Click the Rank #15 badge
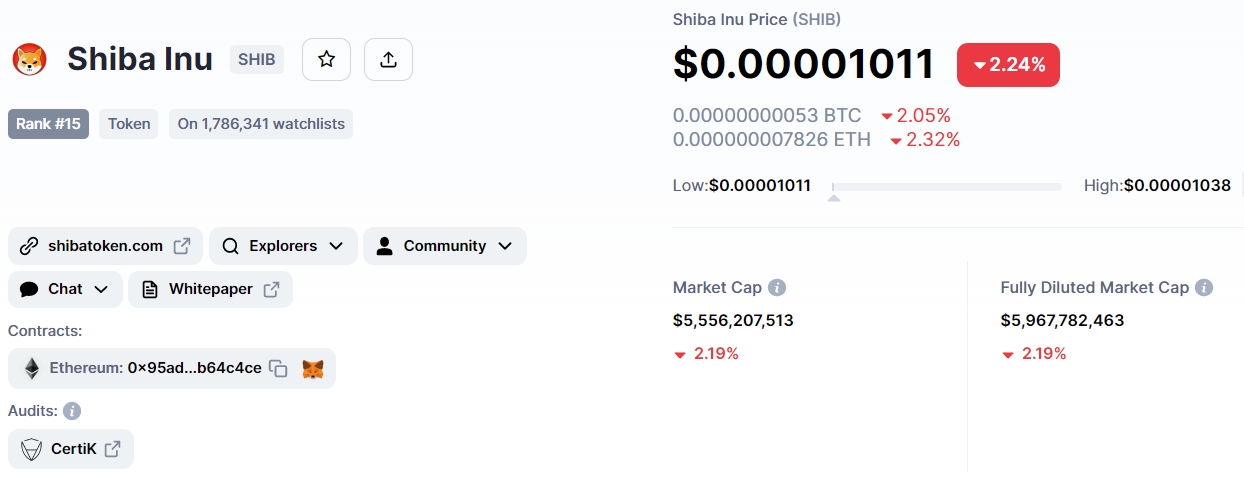The image size is (1244, 486). point(49,124)
